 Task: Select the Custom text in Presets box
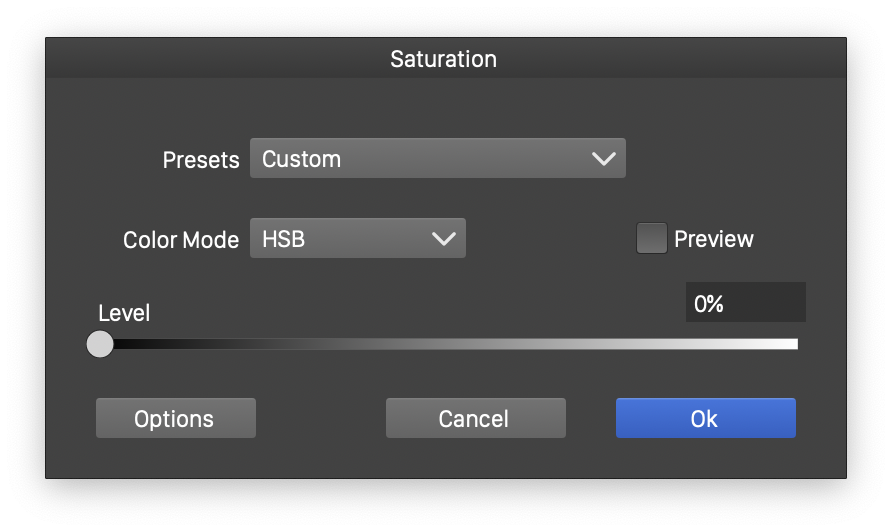tap(301, 159)
